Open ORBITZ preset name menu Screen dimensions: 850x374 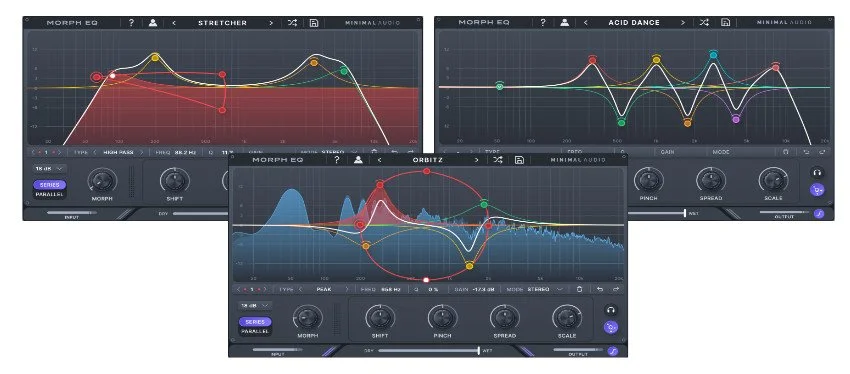pos(428,160)
